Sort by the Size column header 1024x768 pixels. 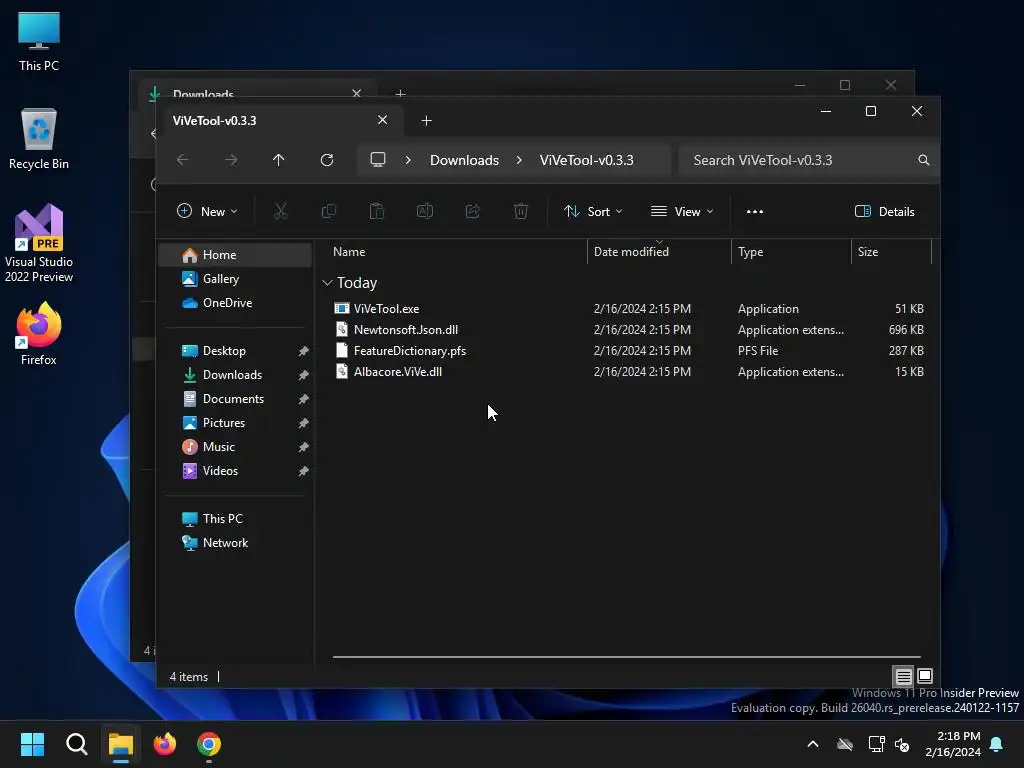pos(891,251)
